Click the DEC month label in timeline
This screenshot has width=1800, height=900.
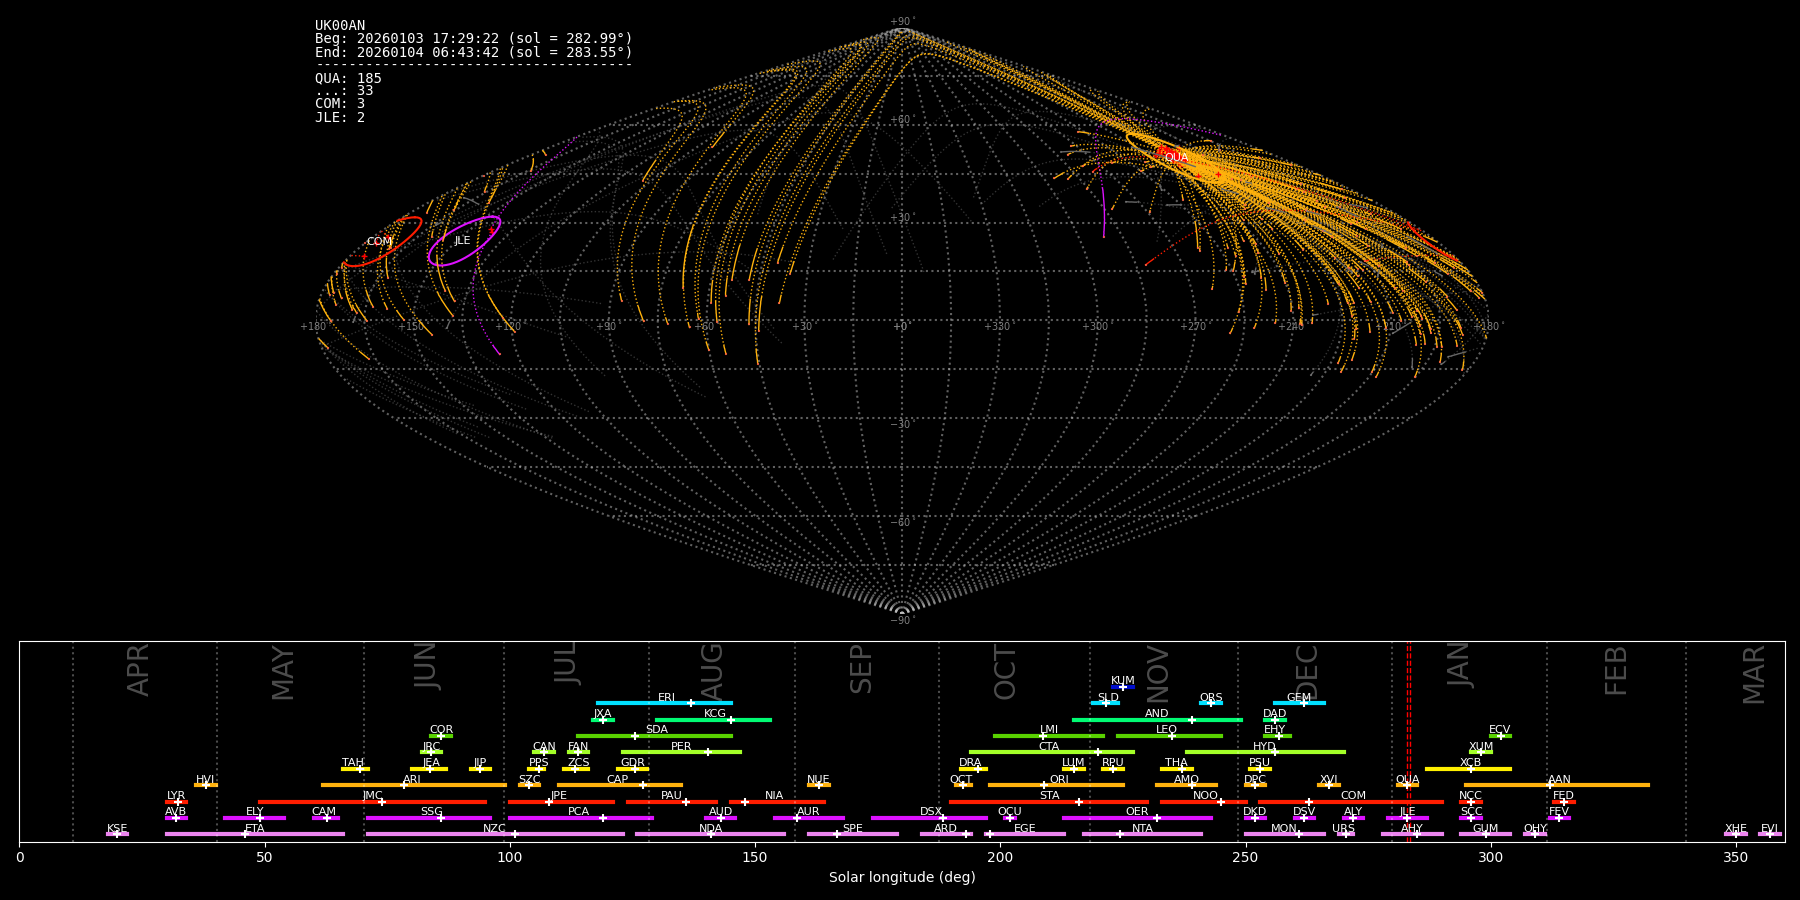1307,672
